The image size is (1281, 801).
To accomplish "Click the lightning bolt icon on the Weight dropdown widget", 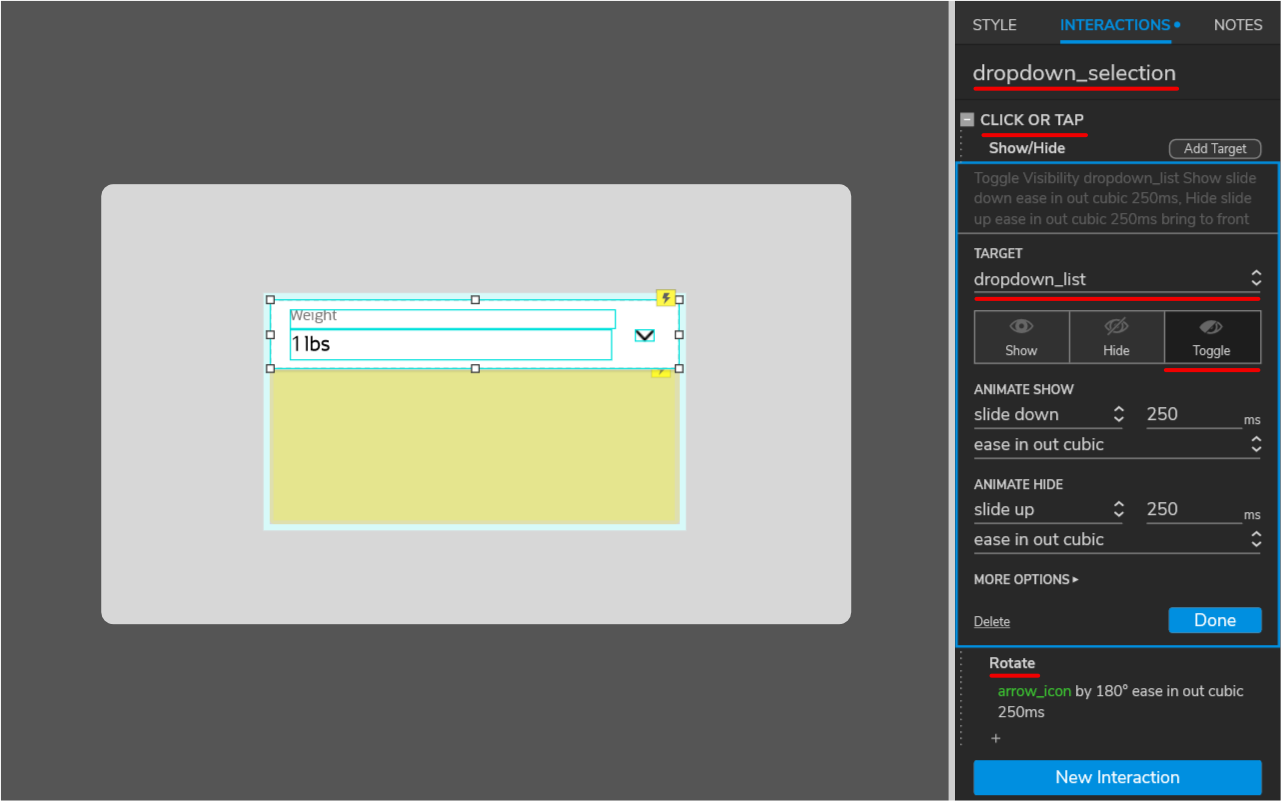I will coord(664,296).
